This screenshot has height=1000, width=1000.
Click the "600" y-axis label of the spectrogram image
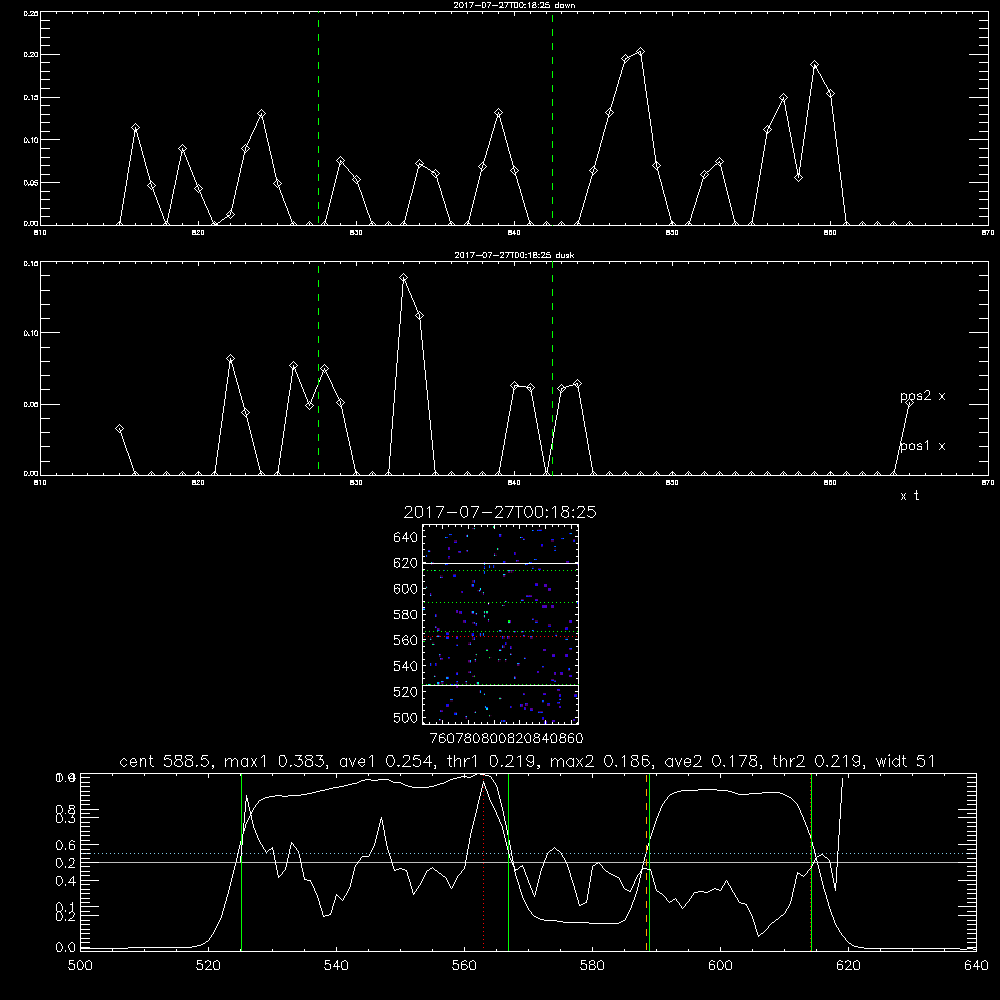(406, 589)
